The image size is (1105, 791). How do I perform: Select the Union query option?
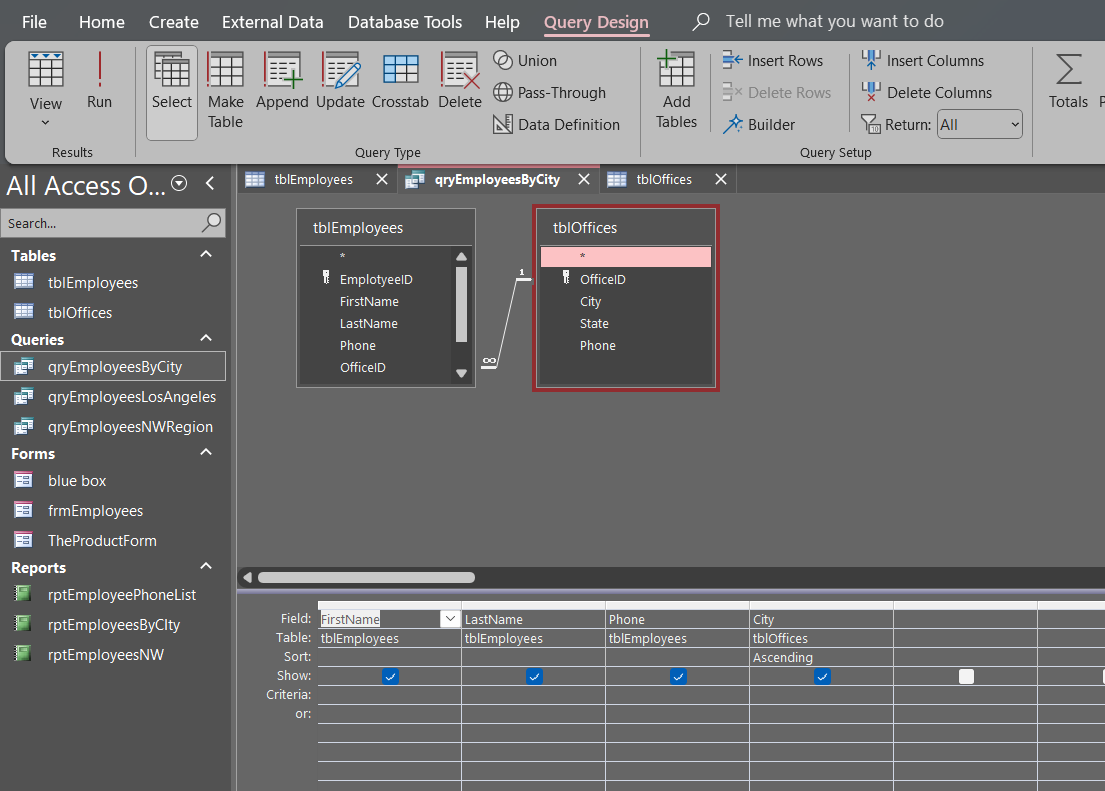point(525,61)
